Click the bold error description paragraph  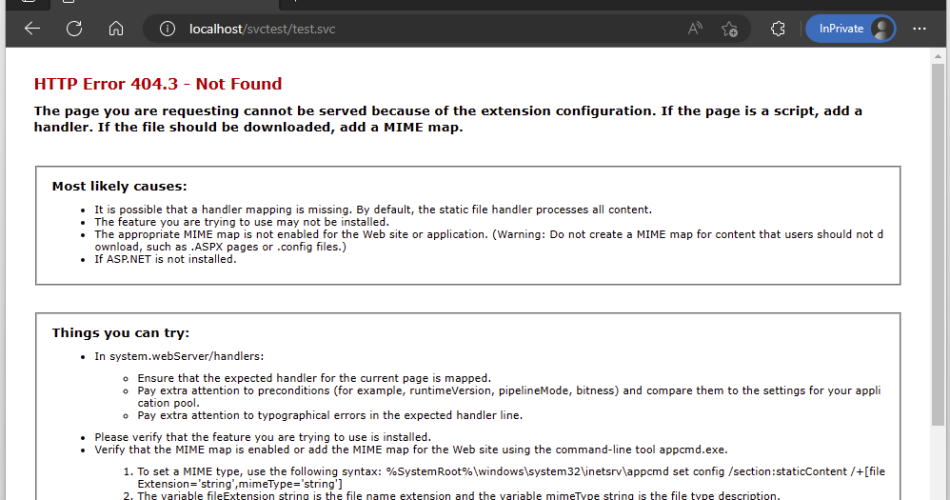tap(447, 119)
